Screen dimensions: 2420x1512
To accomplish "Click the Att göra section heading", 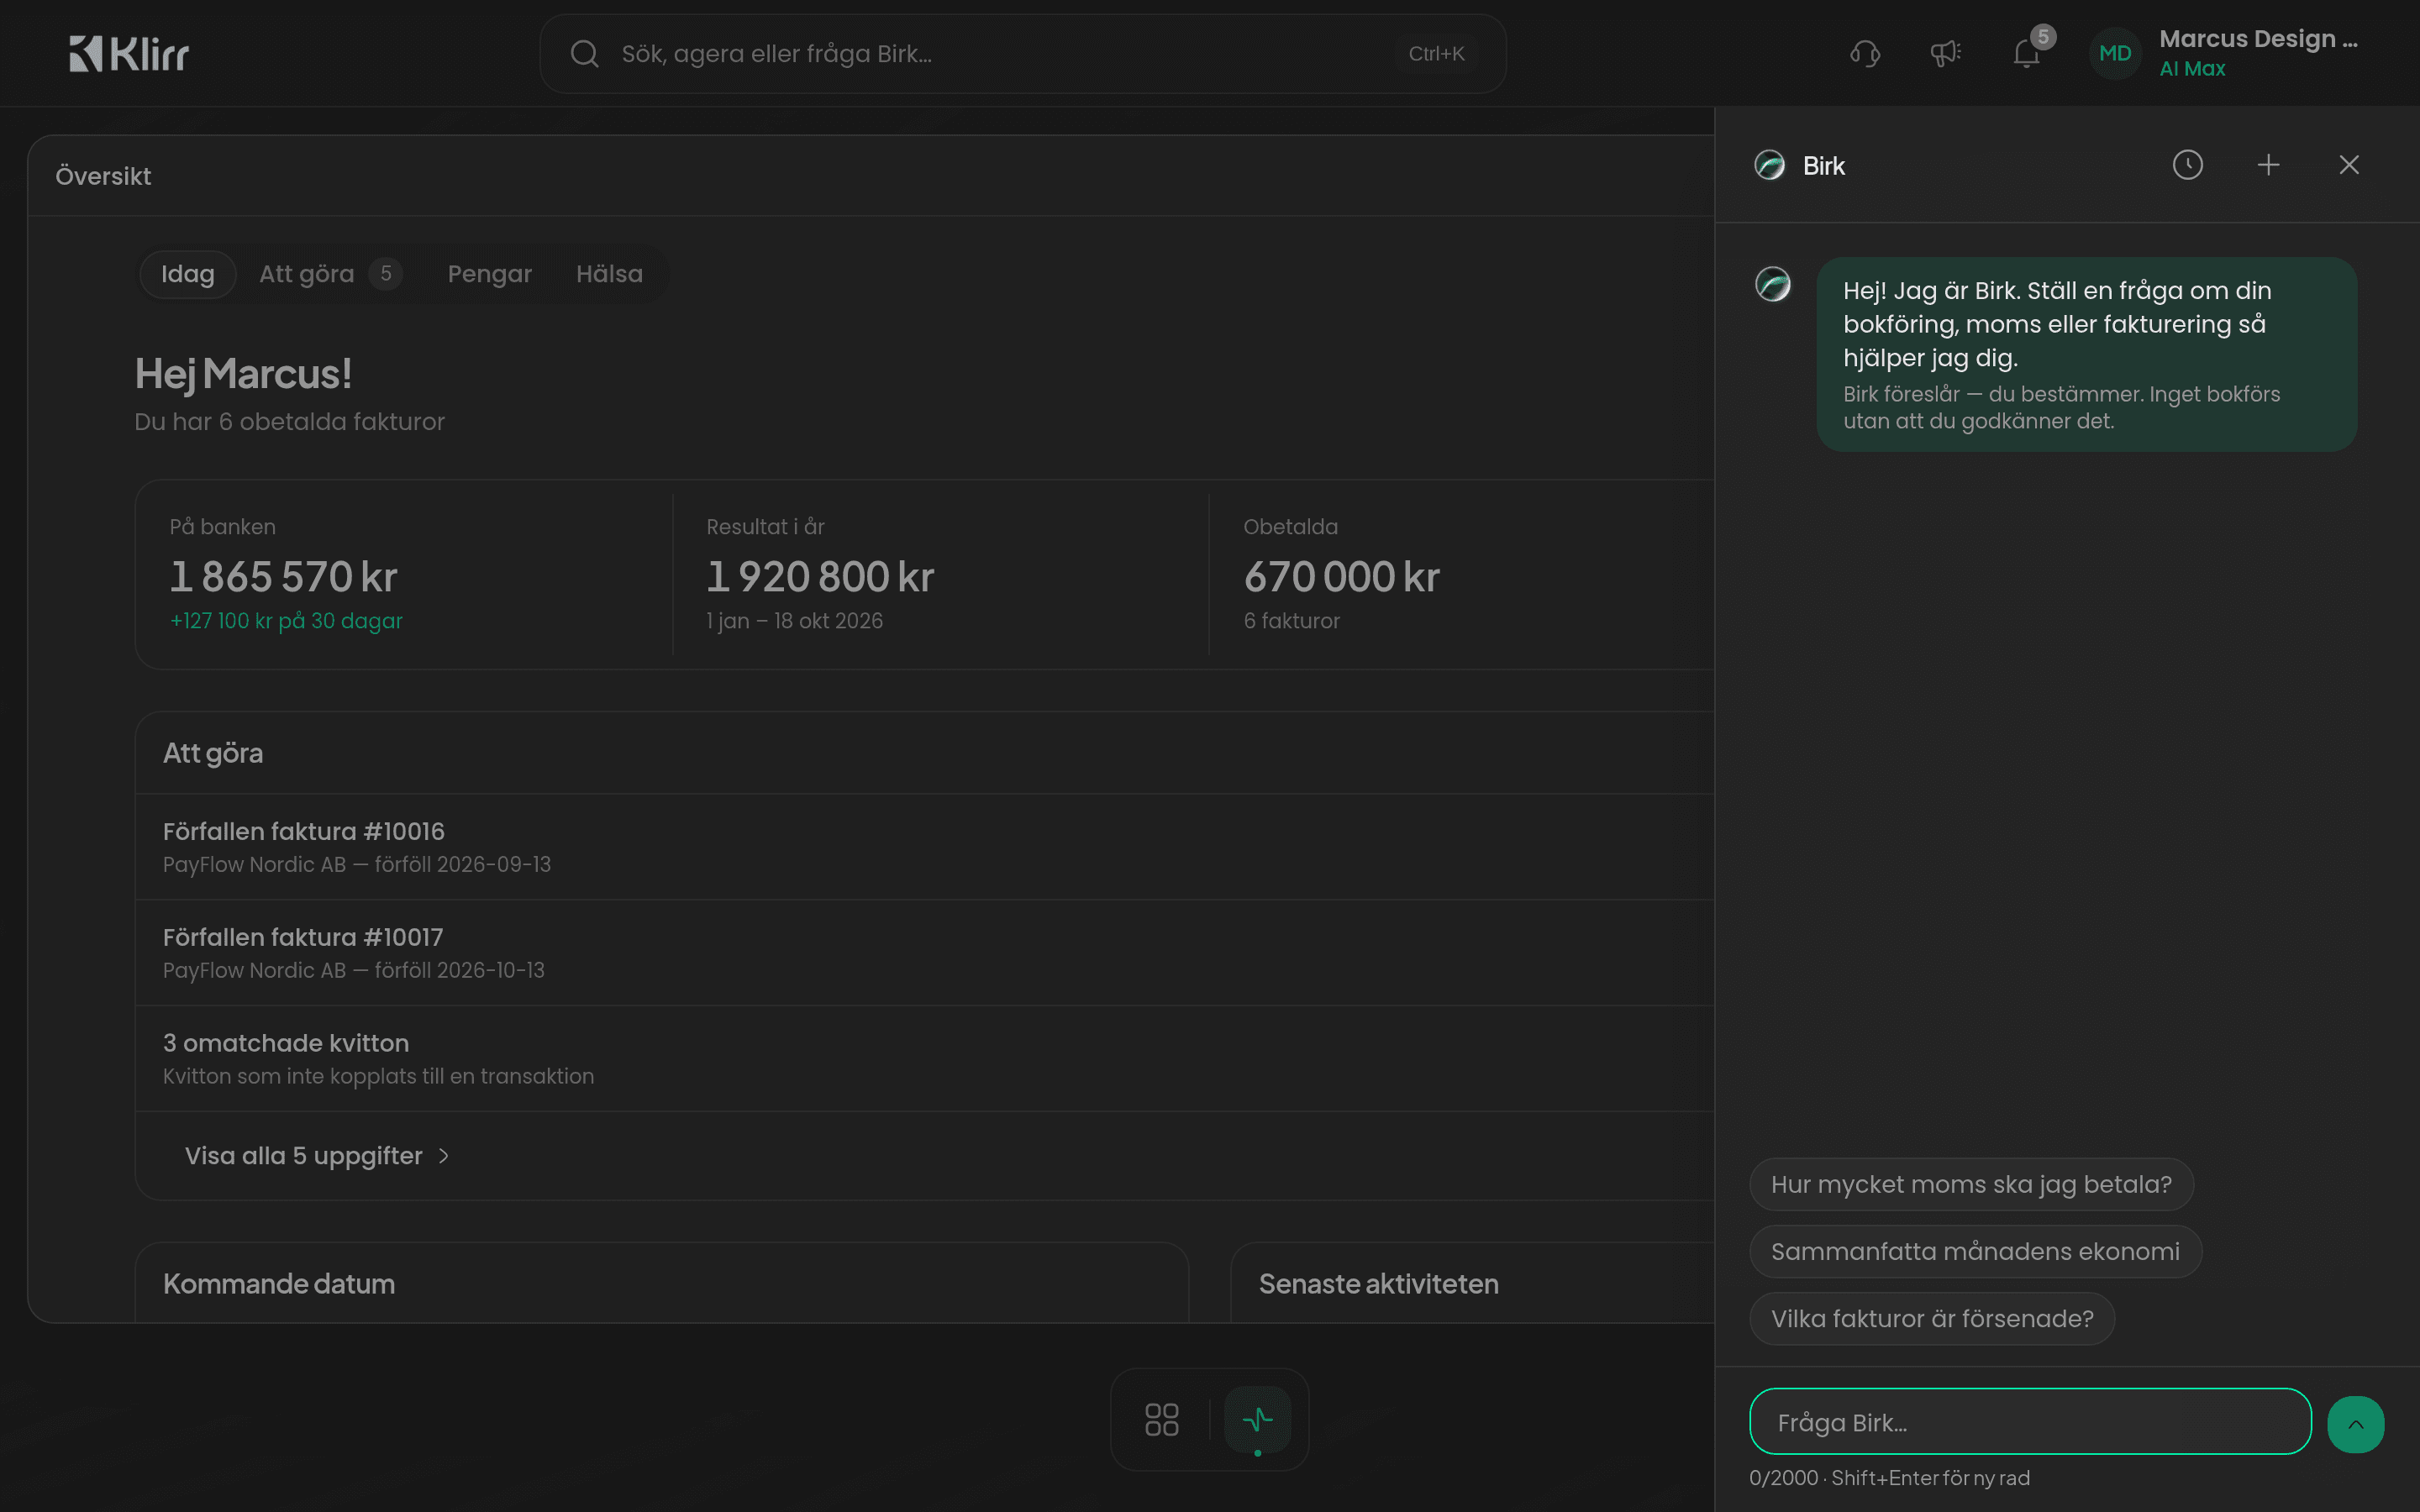I will (x=213, y=754).
